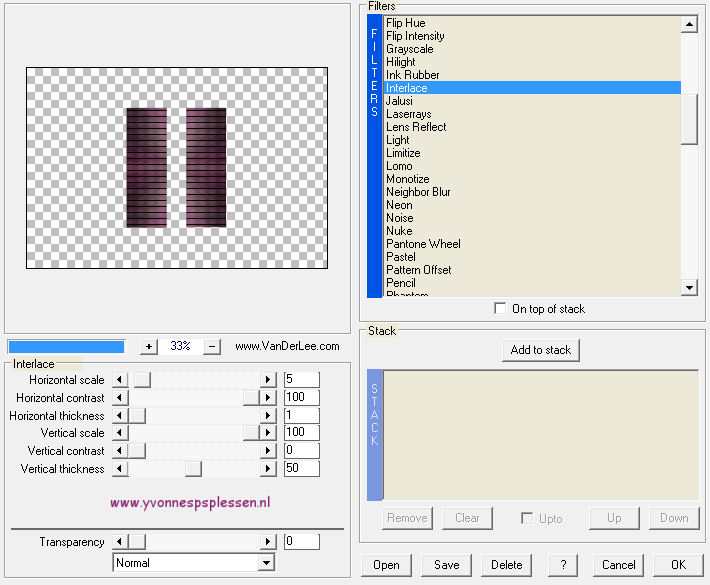Enable On top of stack checkbox

[x=500, y=308]
